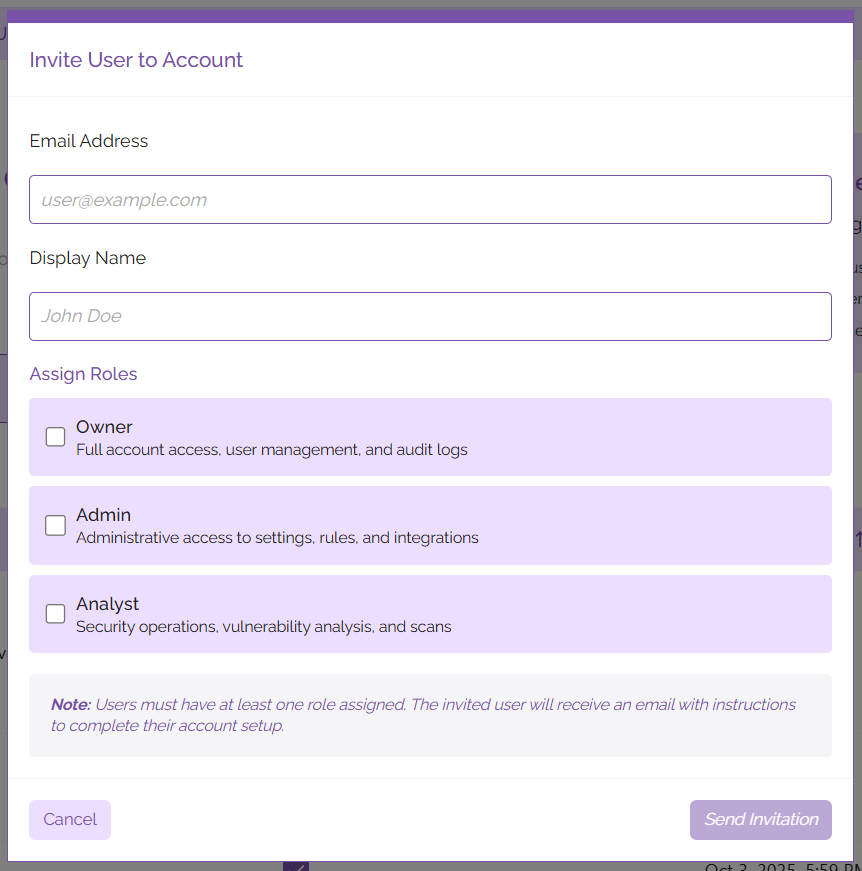Select the Analyst role row
Image resolution: width=862 pixels, height=871 pixels.
coord(430,613)
